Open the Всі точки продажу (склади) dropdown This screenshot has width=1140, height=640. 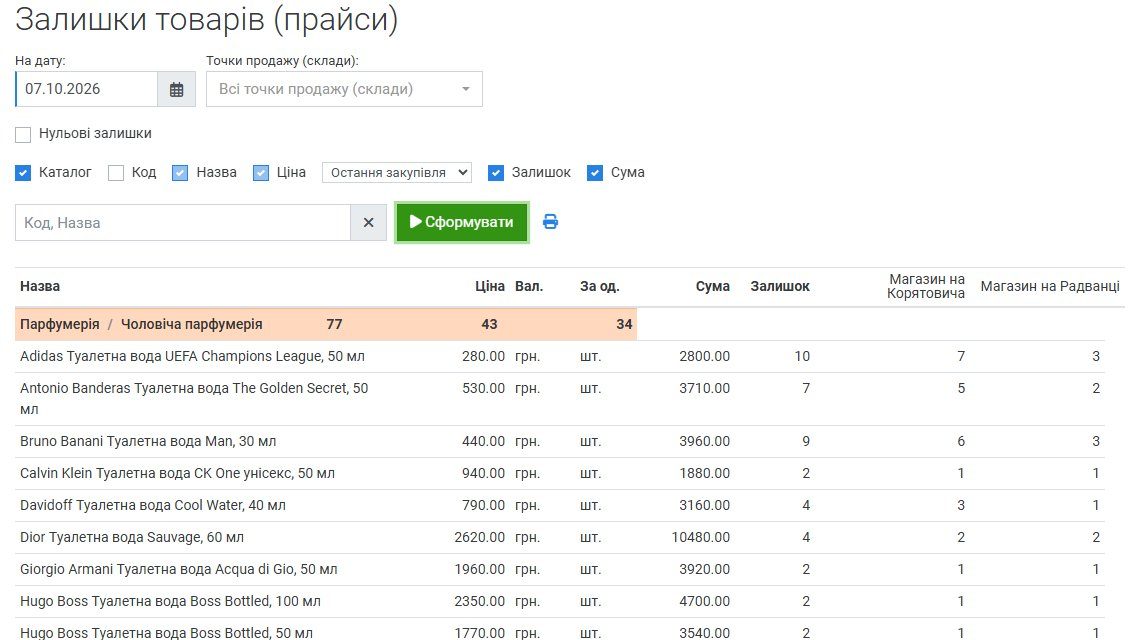[344, 89]
